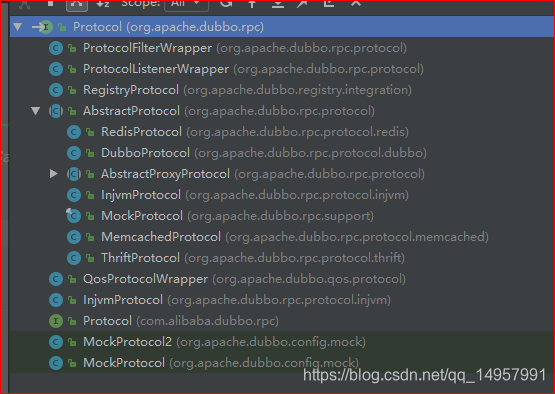Collapse the root Protocol (org.apache.dubbo.rpc) node

18,27
